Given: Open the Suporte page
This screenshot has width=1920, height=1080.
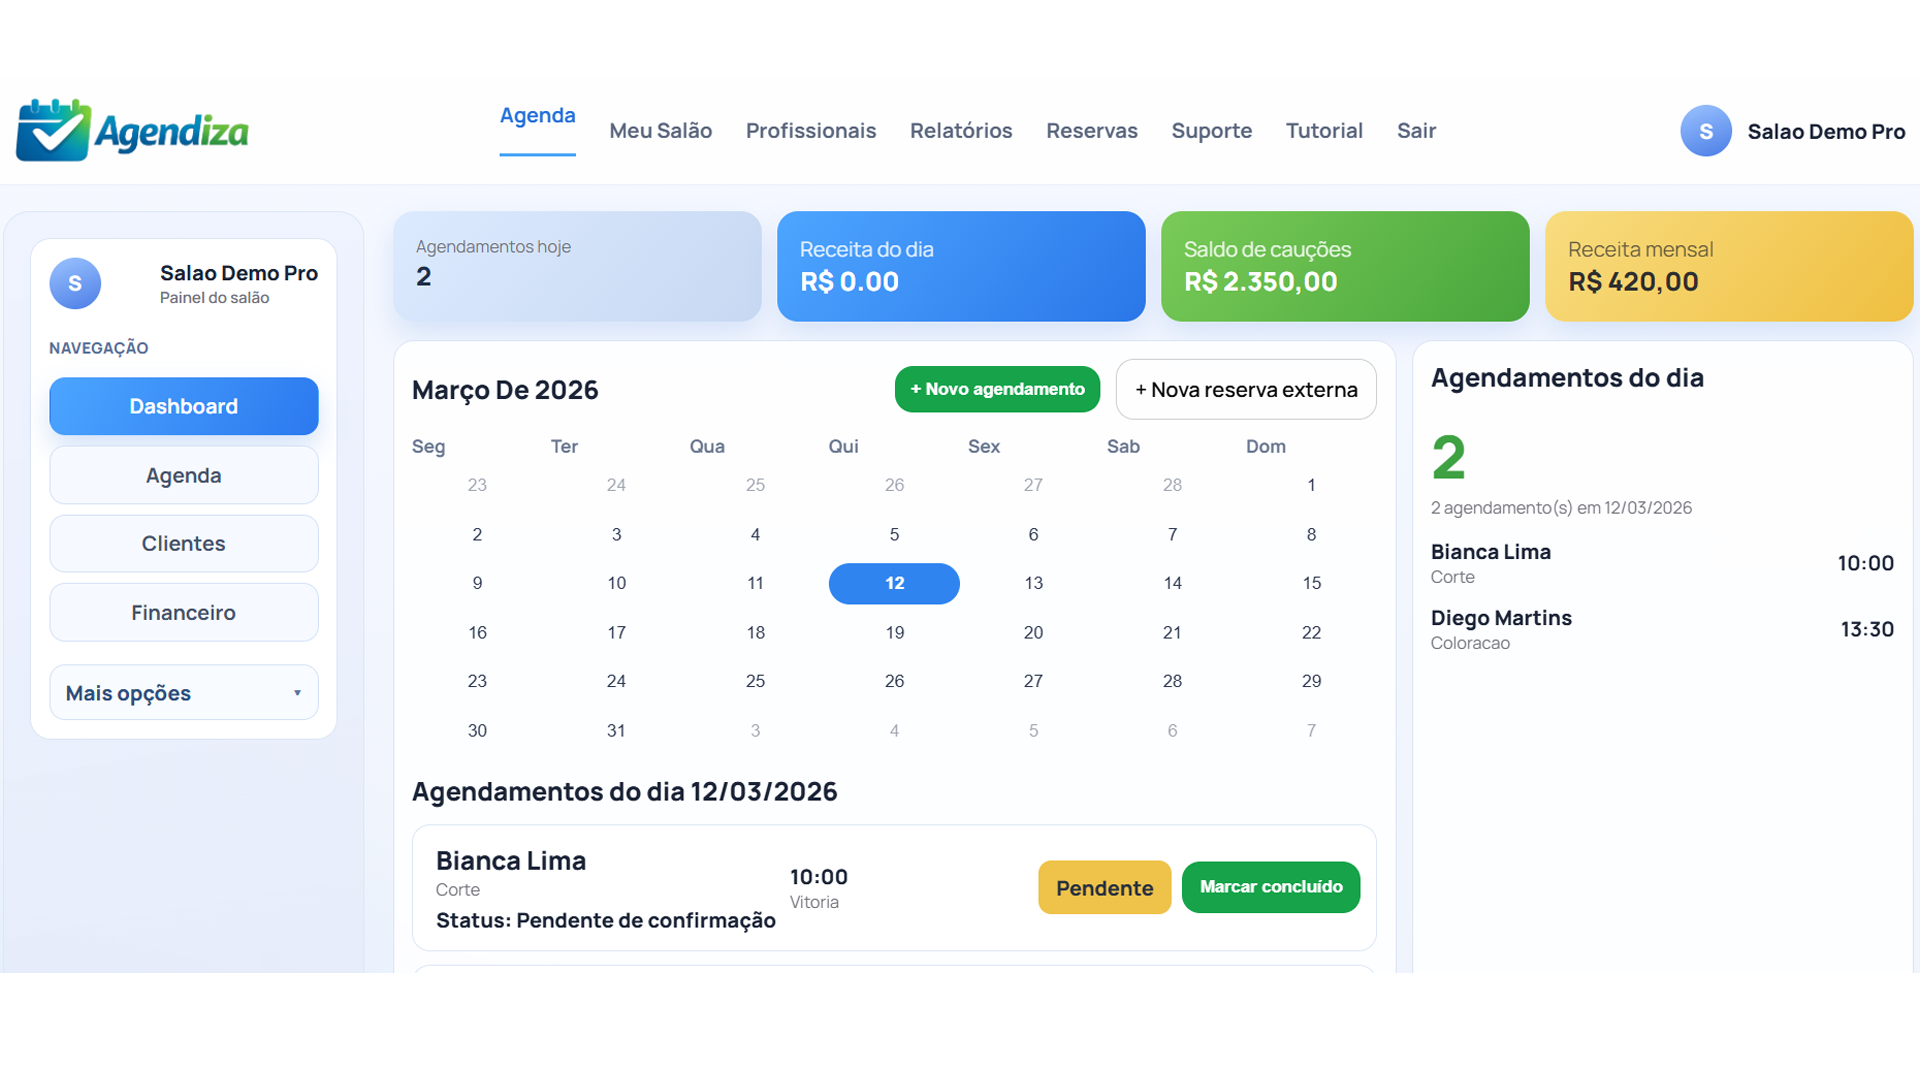Looking at the screenshot, I should tap(1211, 130).
